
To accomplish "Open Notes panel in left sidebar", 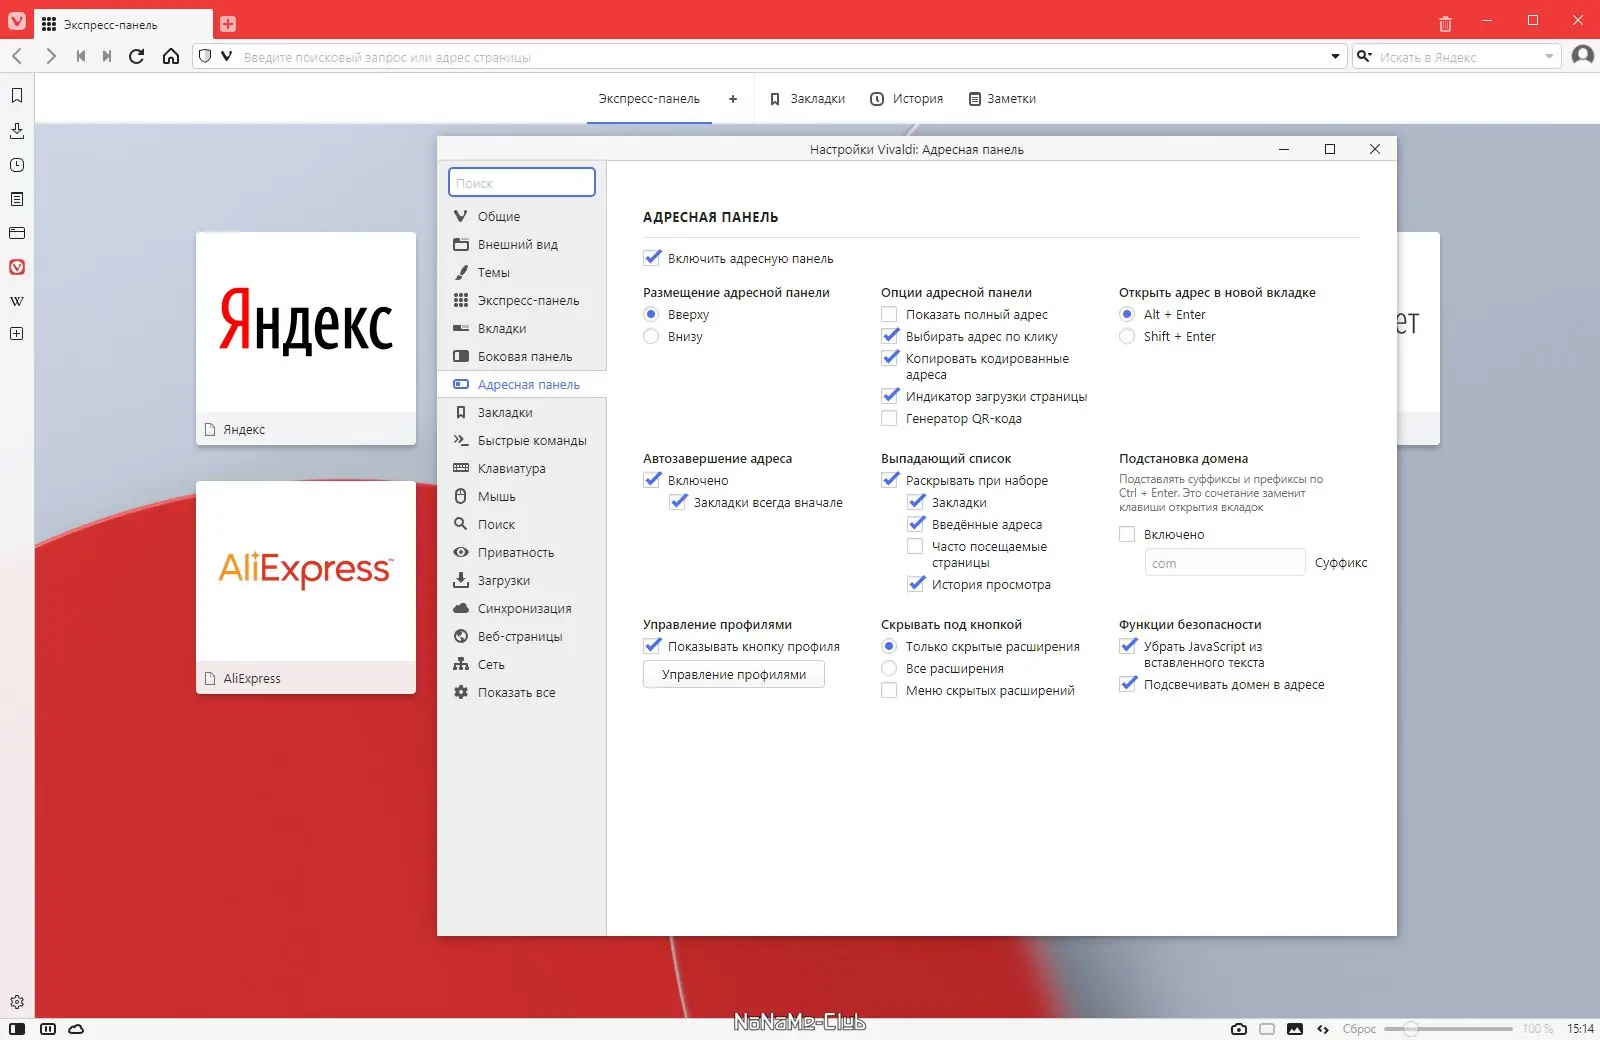I will click(17, 199).
